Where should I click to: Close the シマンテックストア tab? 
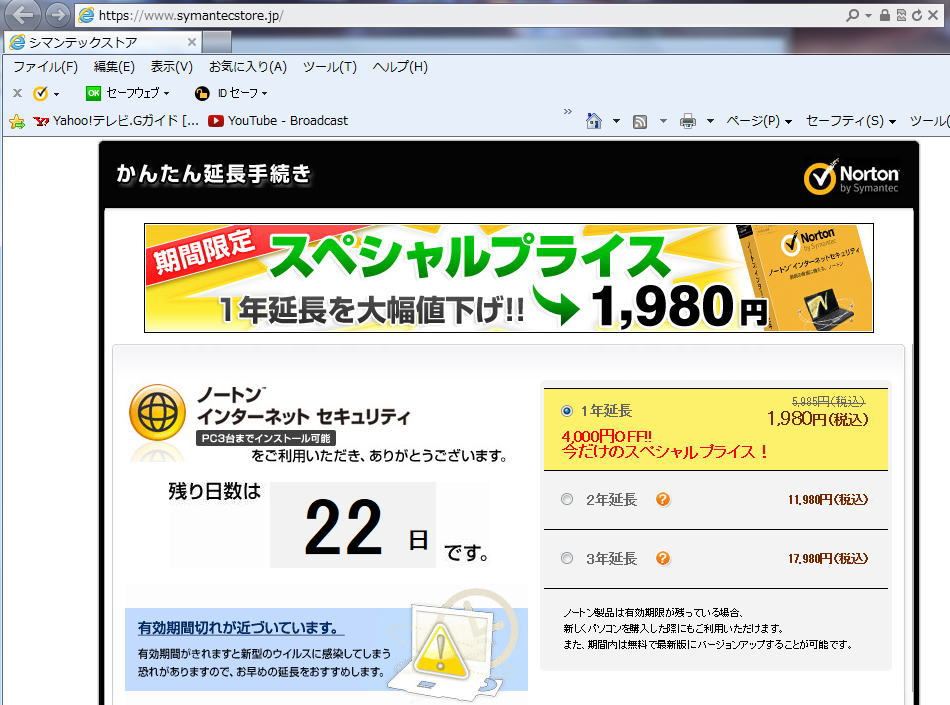tap(191, 42)
